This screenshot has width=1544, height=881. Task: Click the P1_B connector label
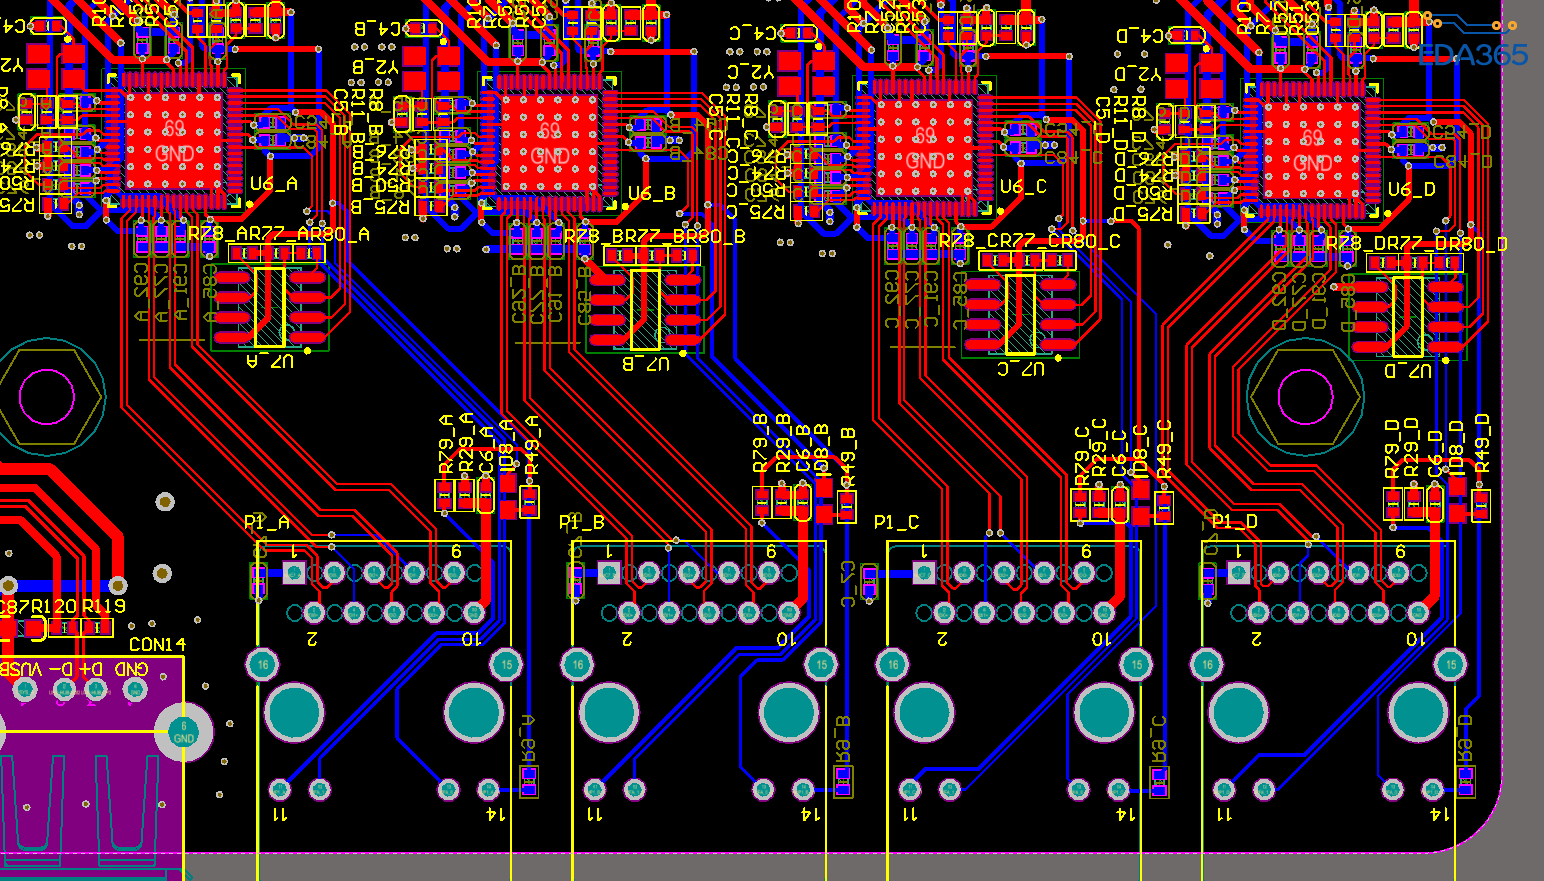coord(582,523)
